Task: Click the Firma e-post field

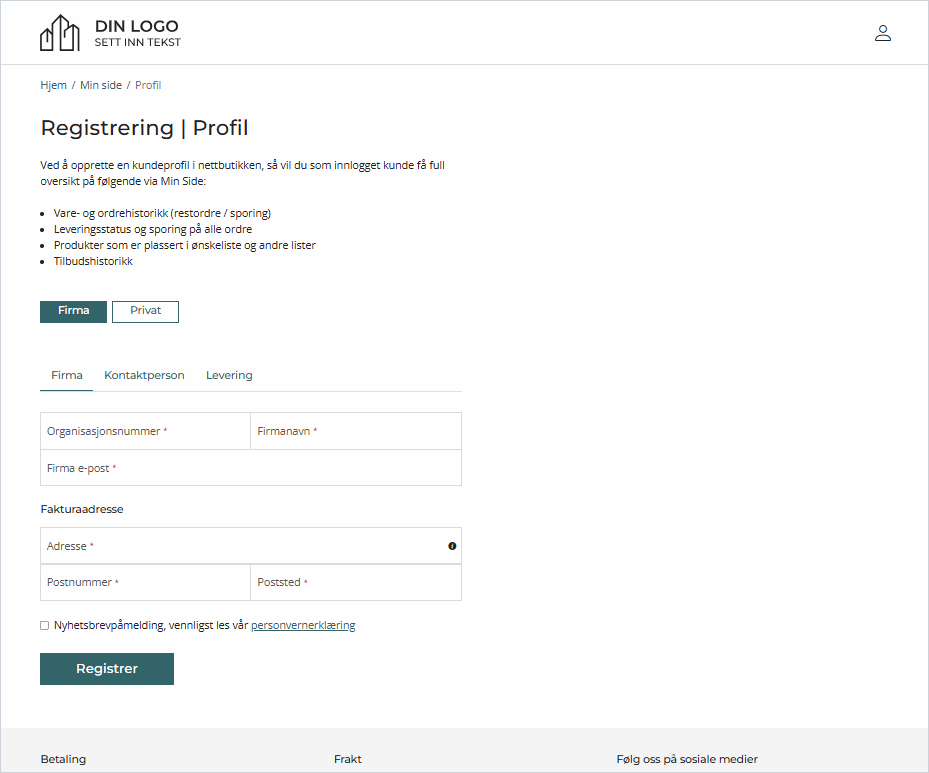Action: click(x=250, y=468)
